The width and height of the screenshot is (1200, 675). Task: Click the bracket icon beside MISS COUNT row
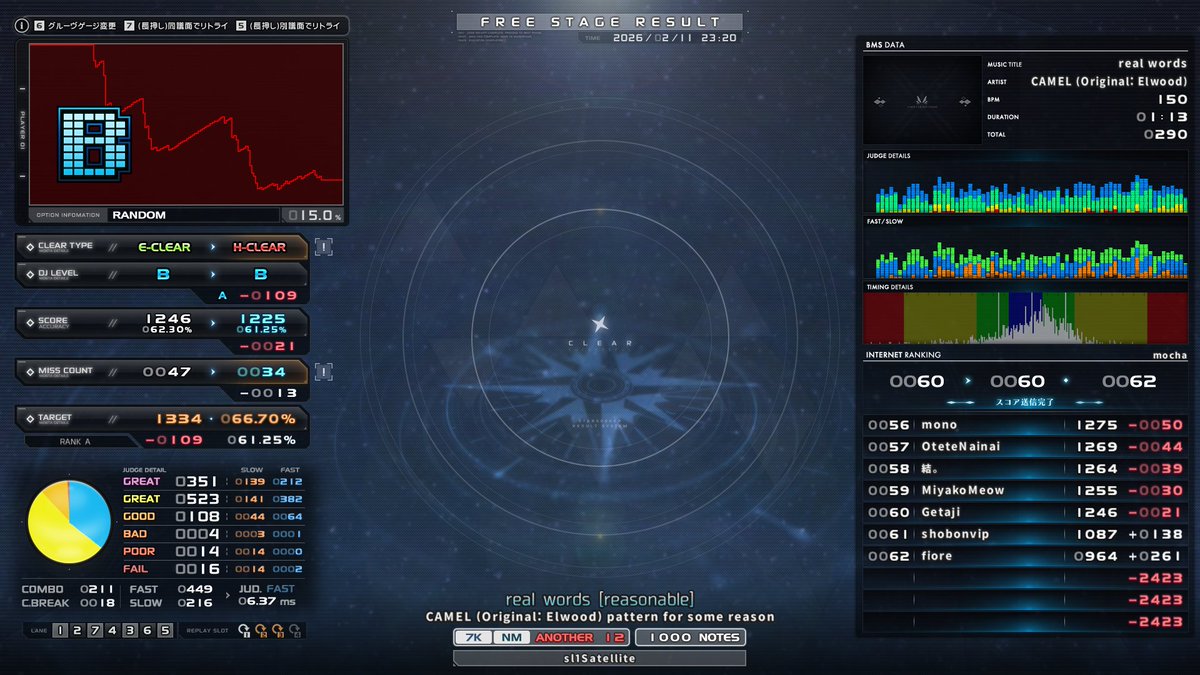(322, 371)
